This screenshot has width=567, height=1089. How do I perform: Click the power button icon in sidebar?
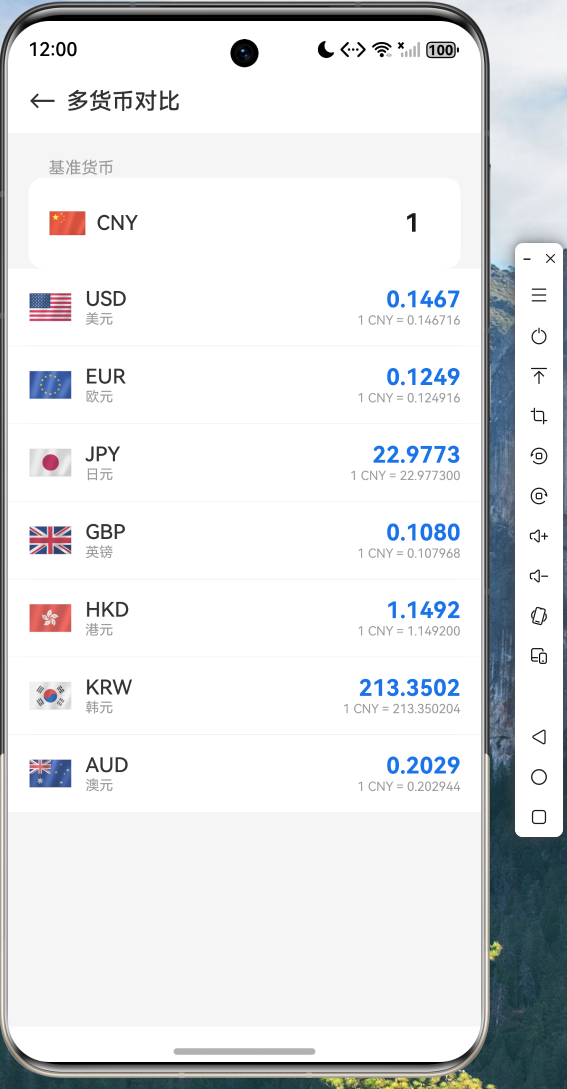pyautogui.click(x=539, y=336)
